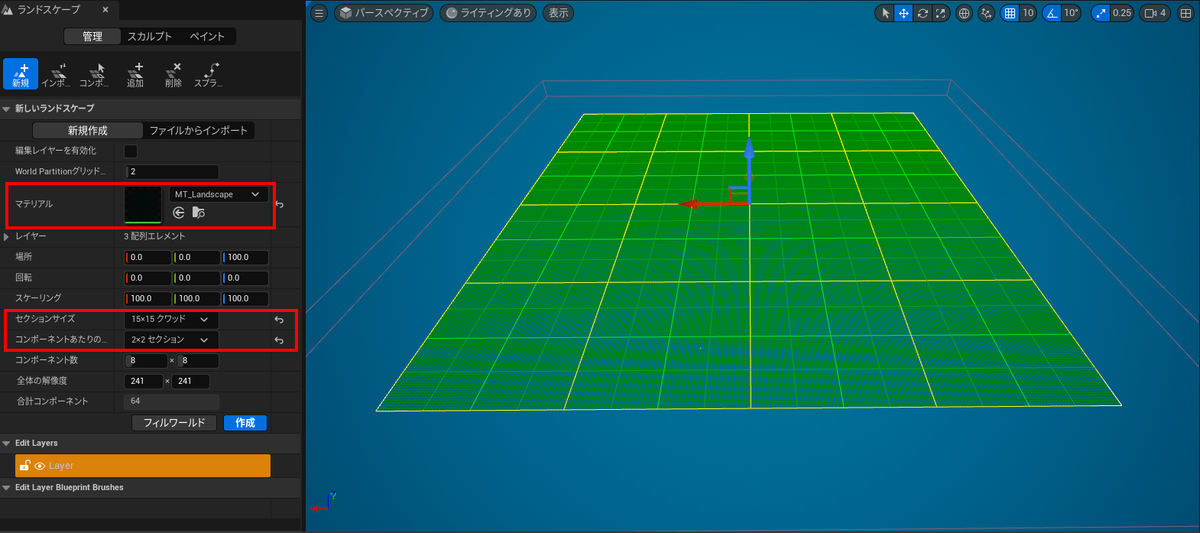Open the セクションサイズ 15×15 クワッド dropdown

(x=172, y=319)
